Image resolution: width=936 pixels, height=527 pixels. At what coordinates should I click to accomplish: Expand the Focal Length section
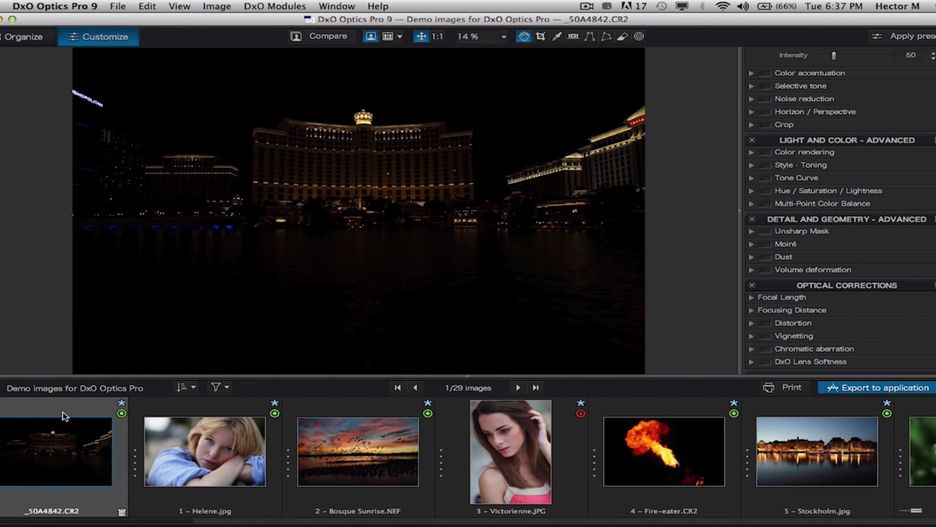pyautogui.click(x=752, y=297)
